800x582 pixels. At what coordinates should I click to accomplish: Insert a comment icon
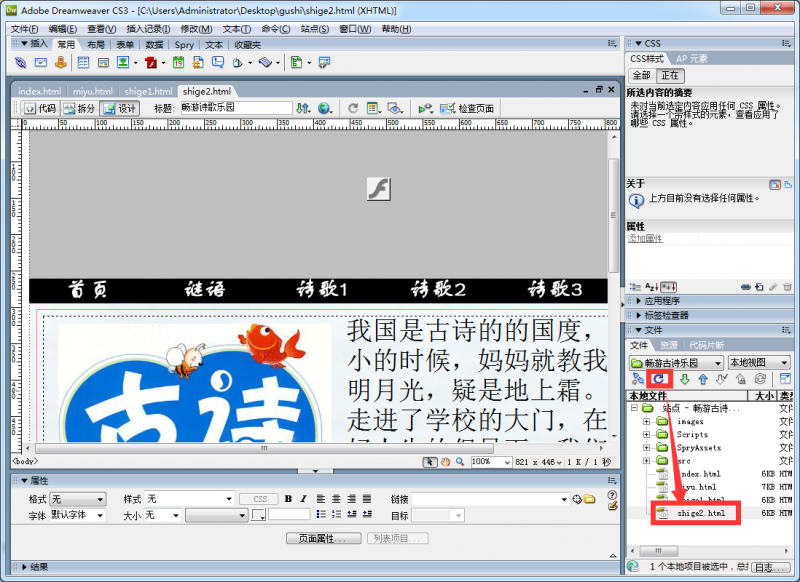tap(218, 63)
